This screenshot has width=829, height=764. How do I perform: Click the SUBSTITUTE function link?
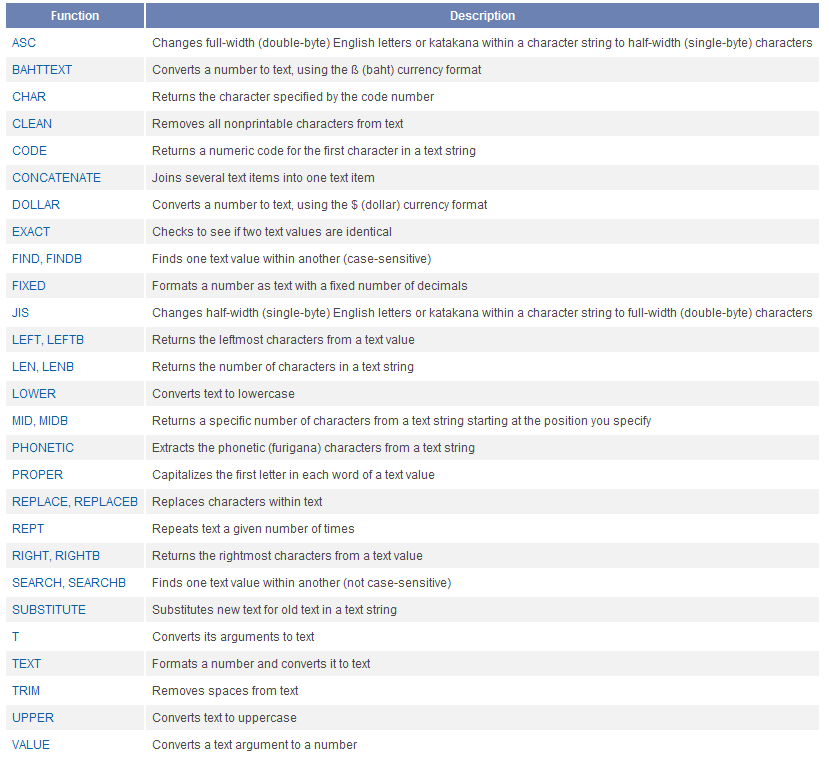[49, 609]
